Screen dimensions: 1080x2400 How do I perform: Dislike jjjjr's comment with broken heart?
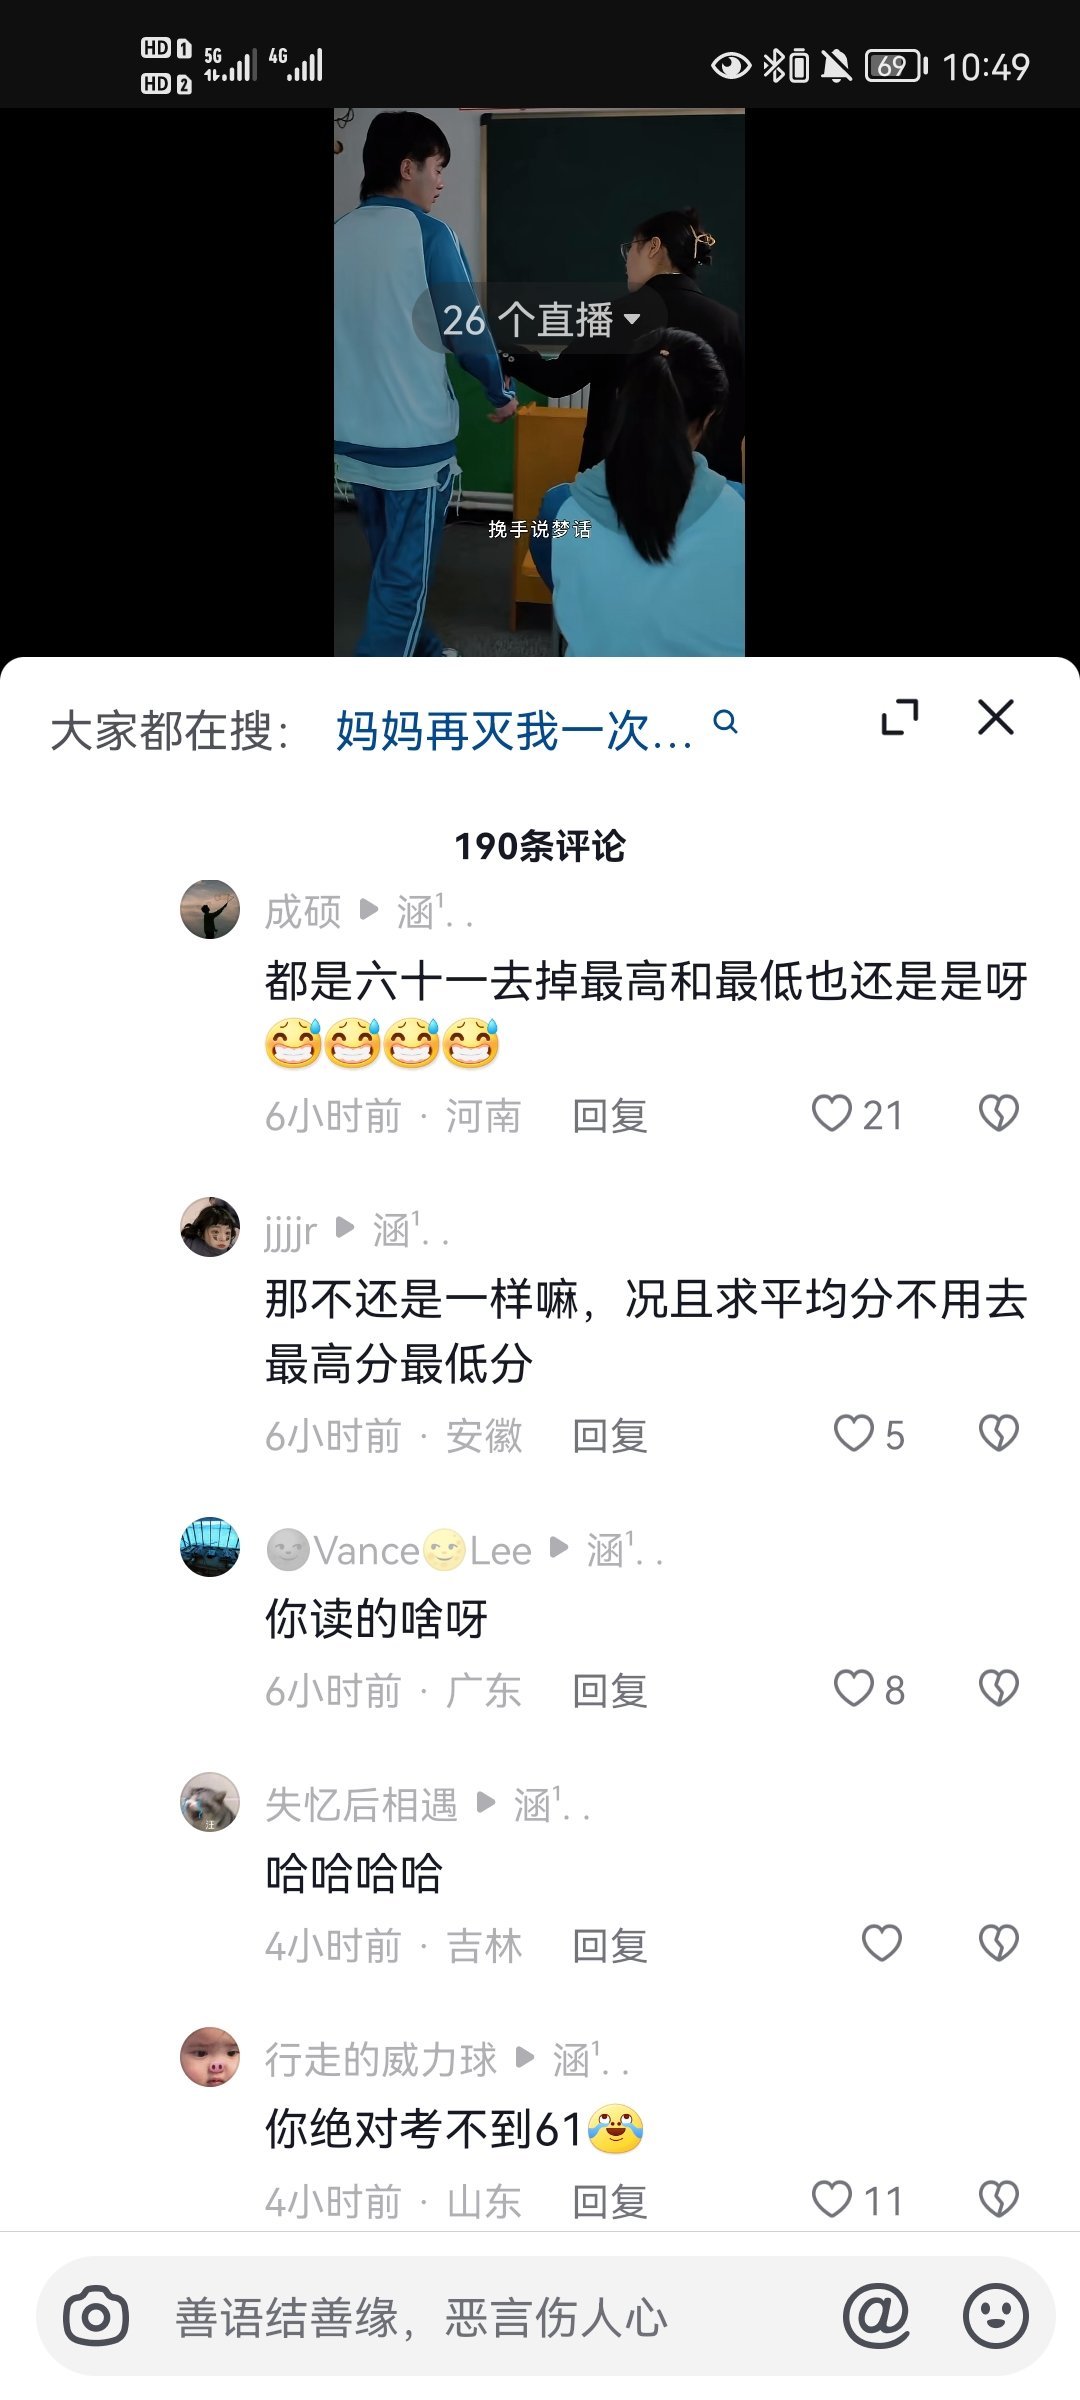[998, 1433]
